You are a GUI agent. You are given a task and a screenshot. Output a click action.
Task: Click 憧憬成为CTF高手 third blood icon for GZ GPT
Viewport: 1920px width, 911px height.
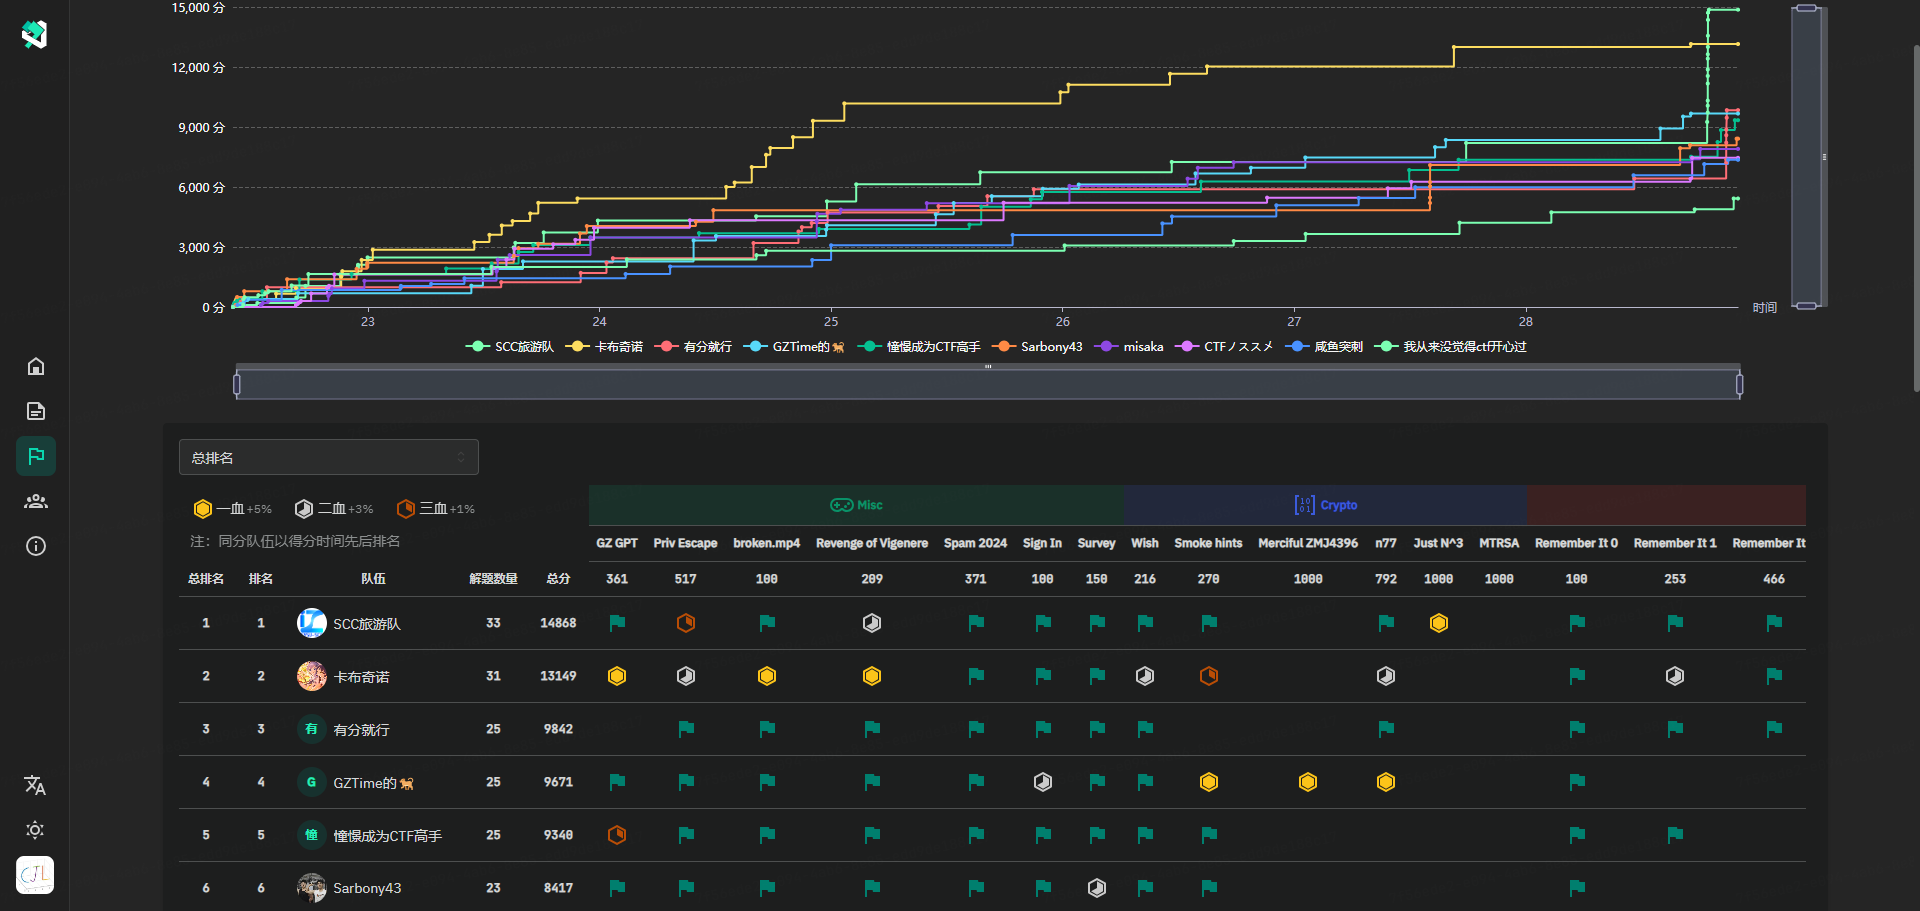617,835
